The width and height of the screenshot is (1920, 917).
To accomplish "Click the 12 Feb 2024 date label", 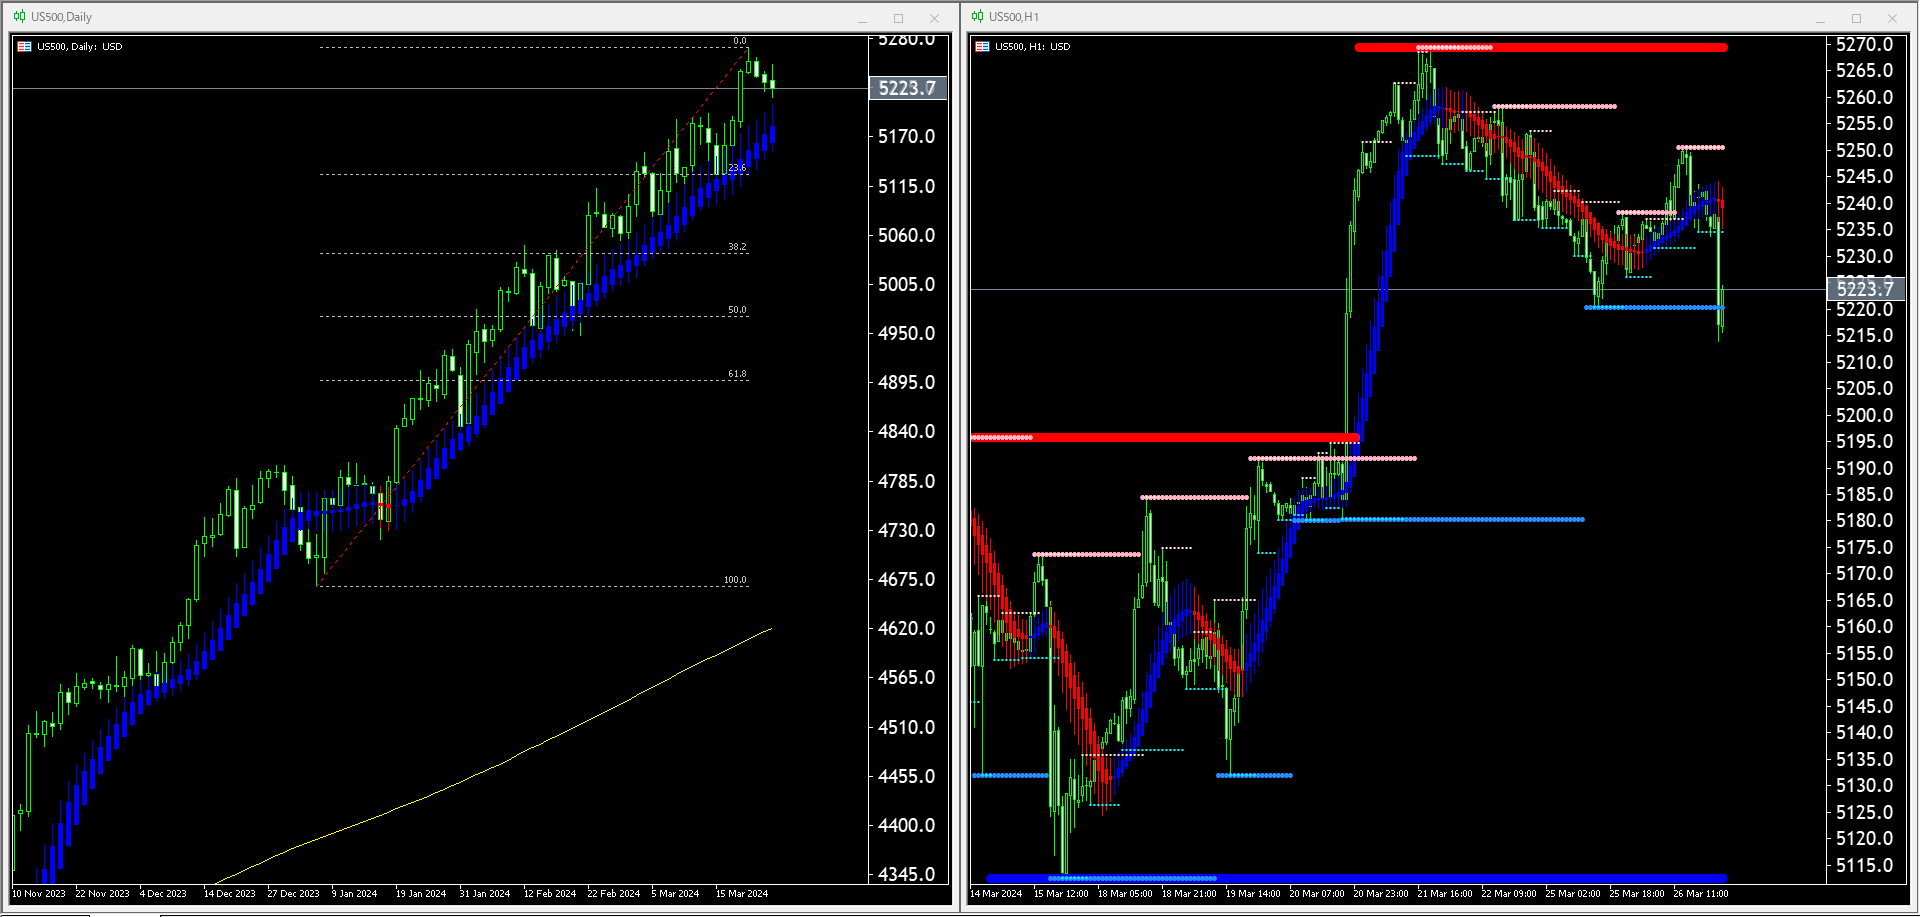I will pyautogui.click(x=550, y=894).
